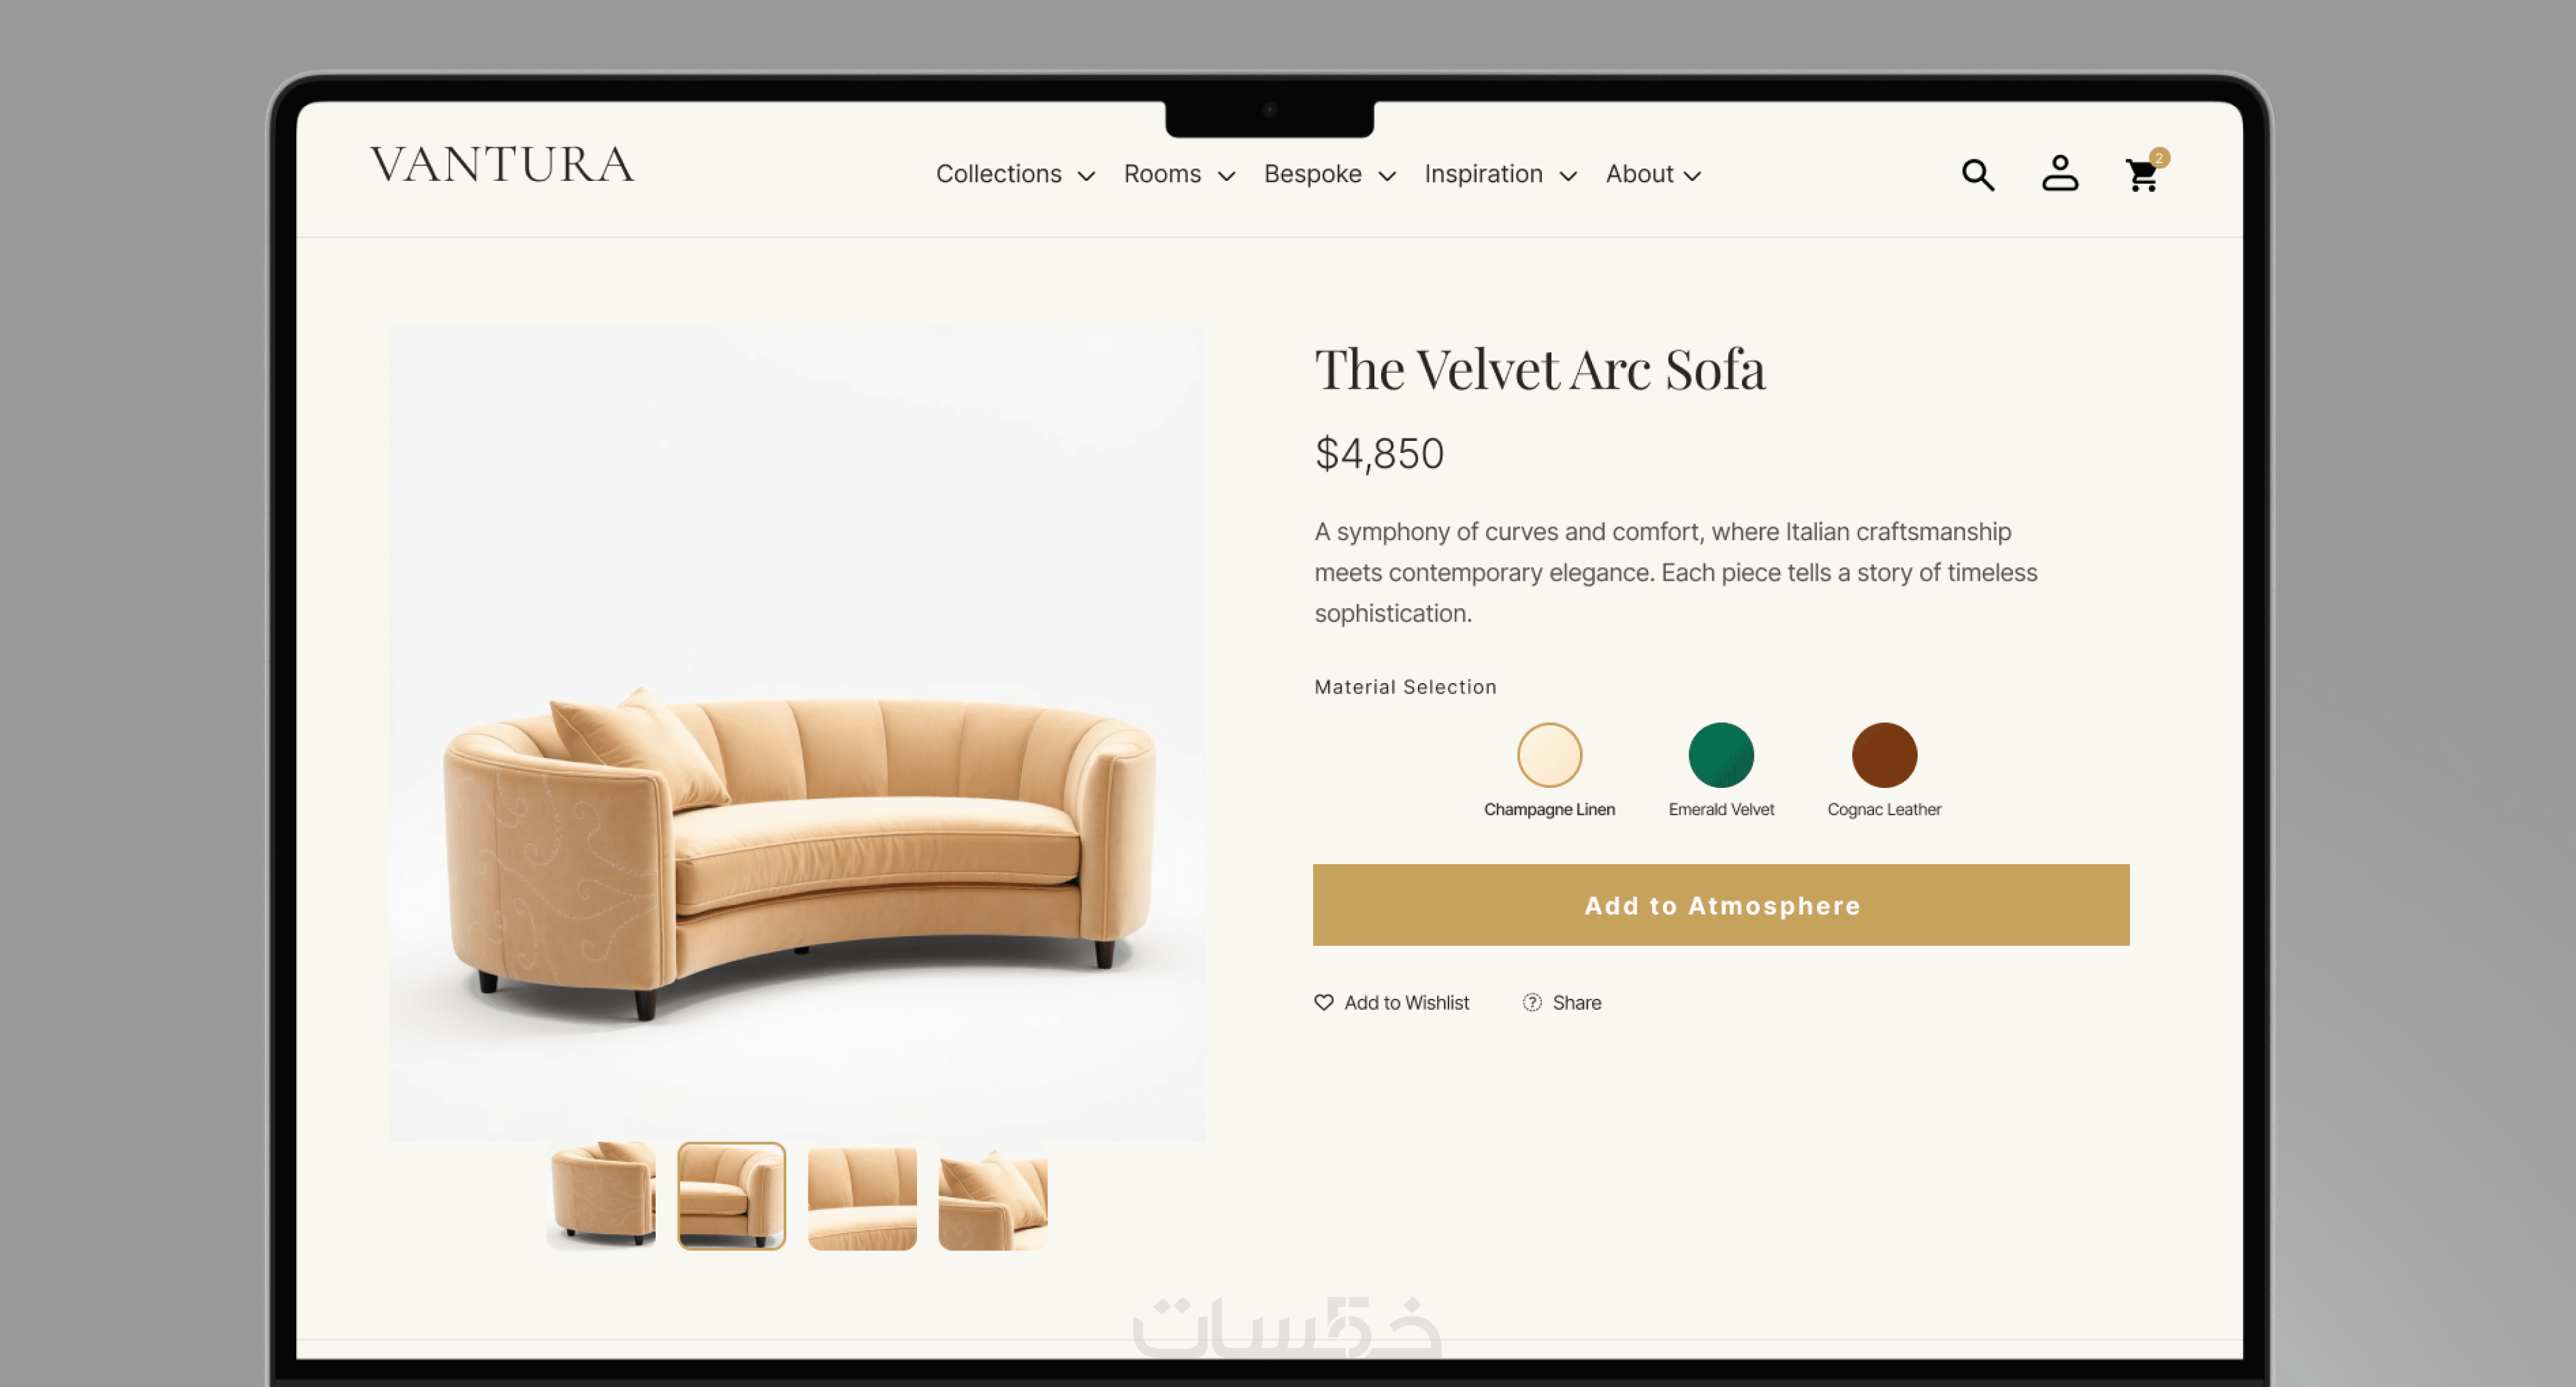Expand the Collections dropdown chevron
The height and width of the screenshot is (1387, 2576).
coord(1086,176)
